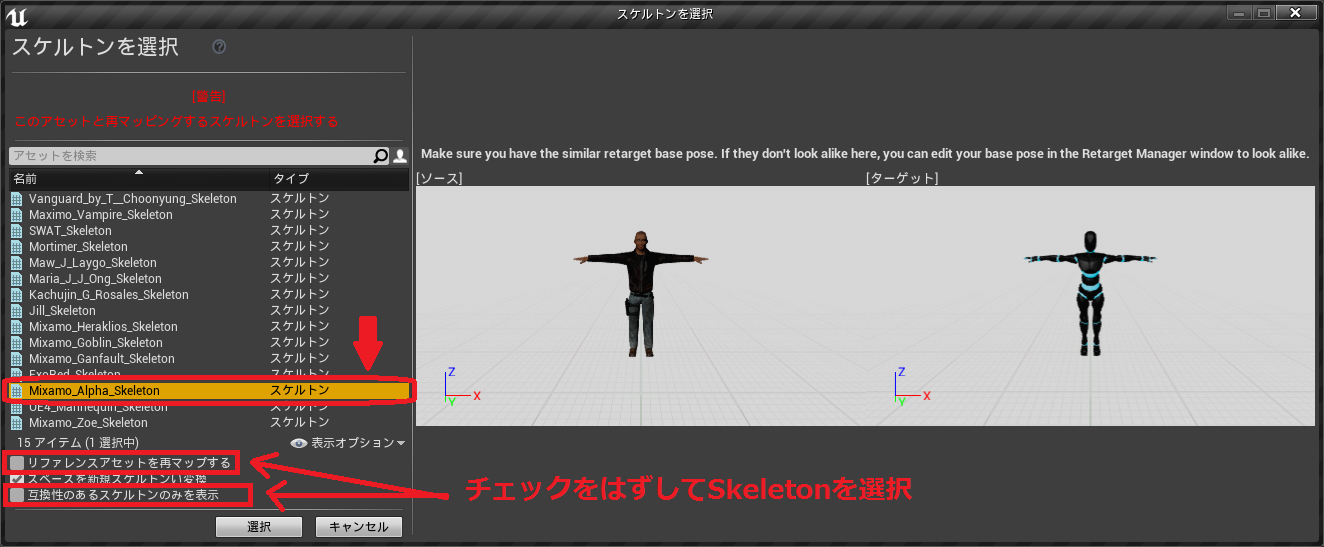Click the Unreal Engine logo icon

(16, 14)
